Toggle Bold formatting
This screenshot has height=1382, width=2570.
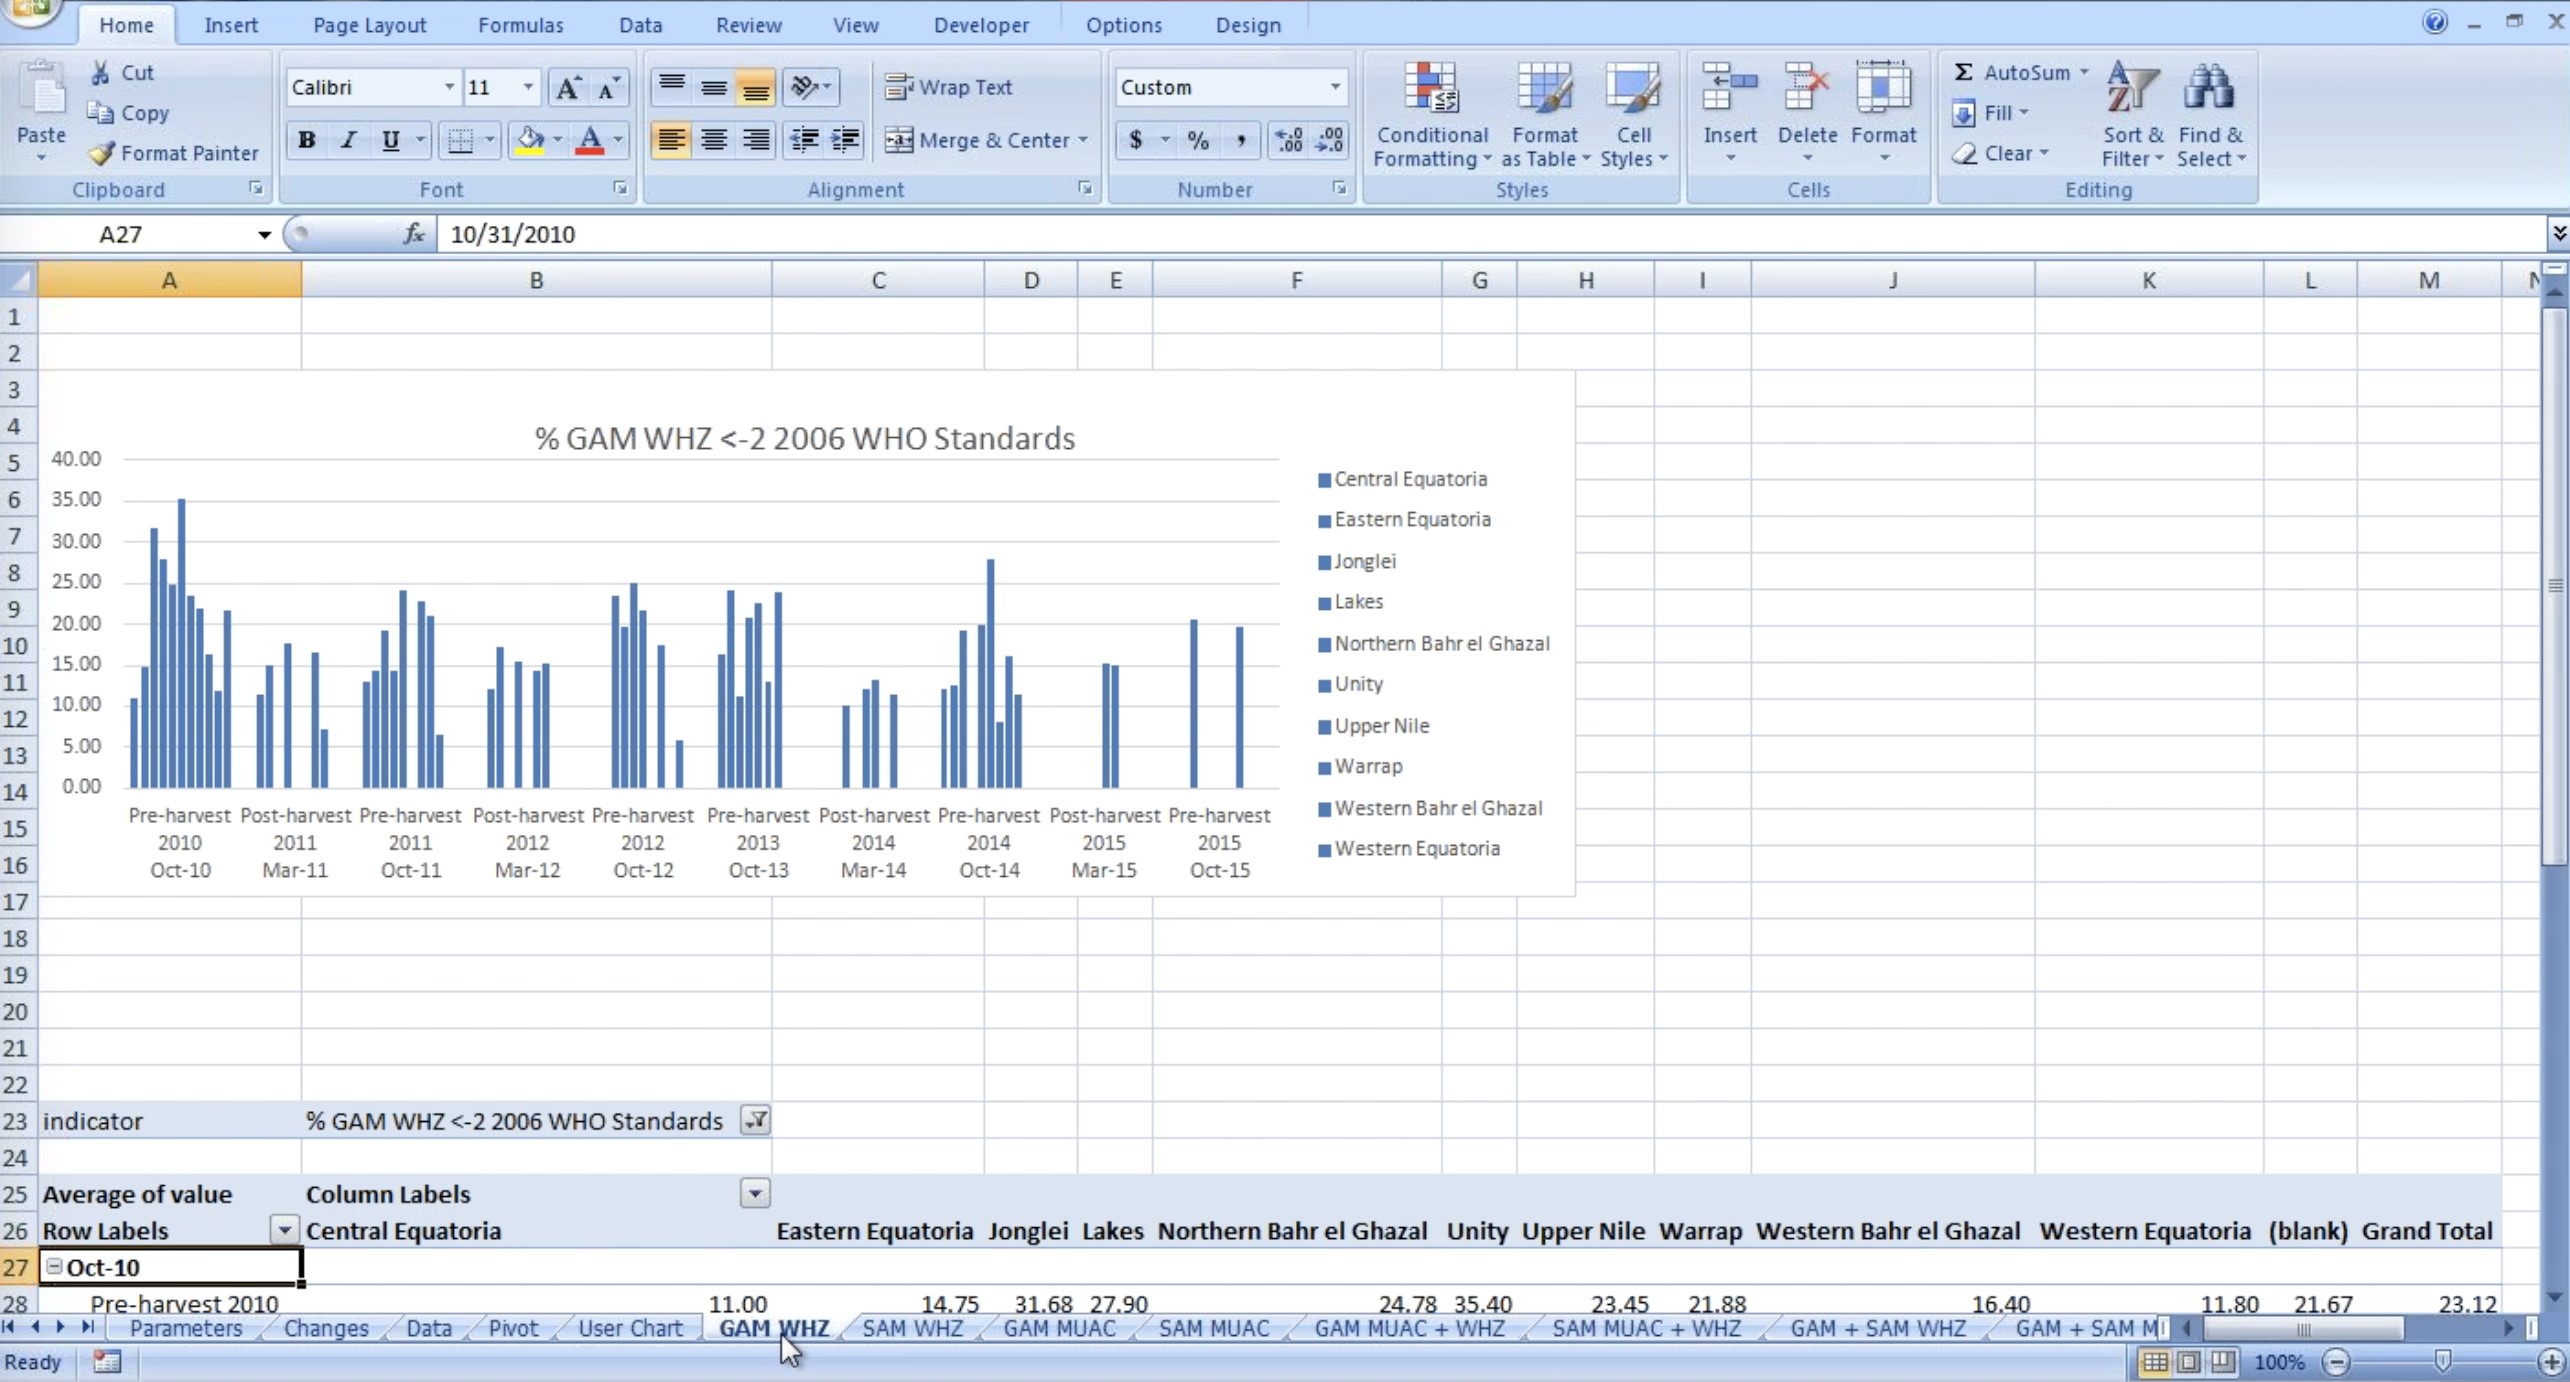307,140
